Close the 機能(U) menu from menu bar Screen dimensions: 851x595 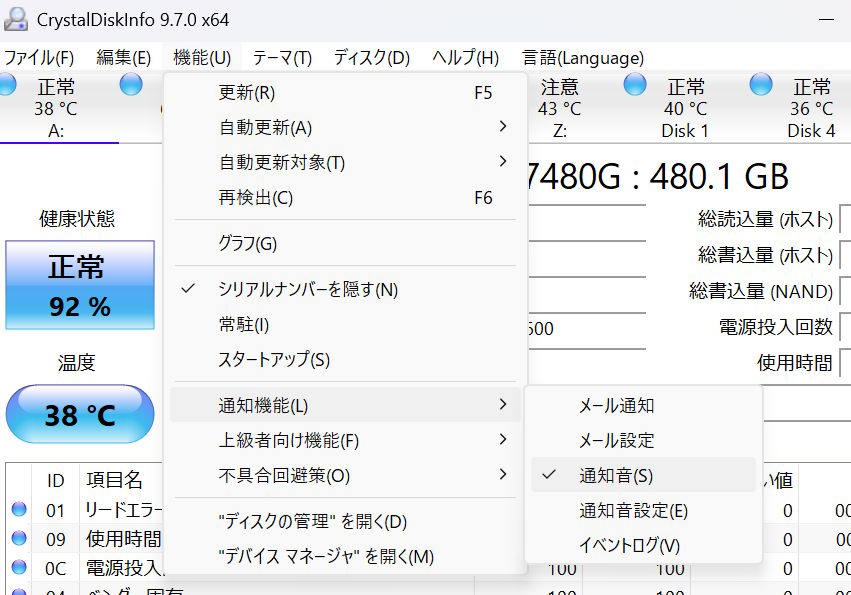coord(202,58)
